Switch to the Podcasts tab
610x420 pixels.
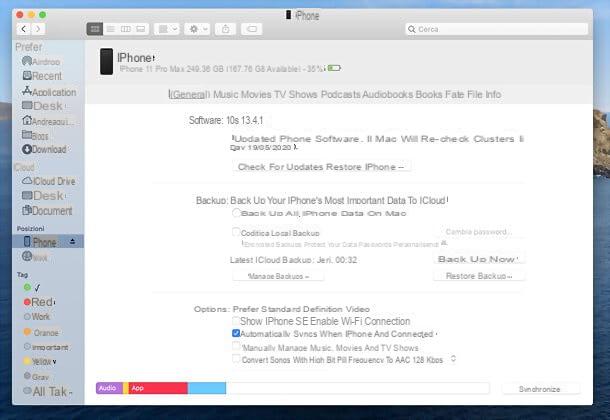[341, 94]
